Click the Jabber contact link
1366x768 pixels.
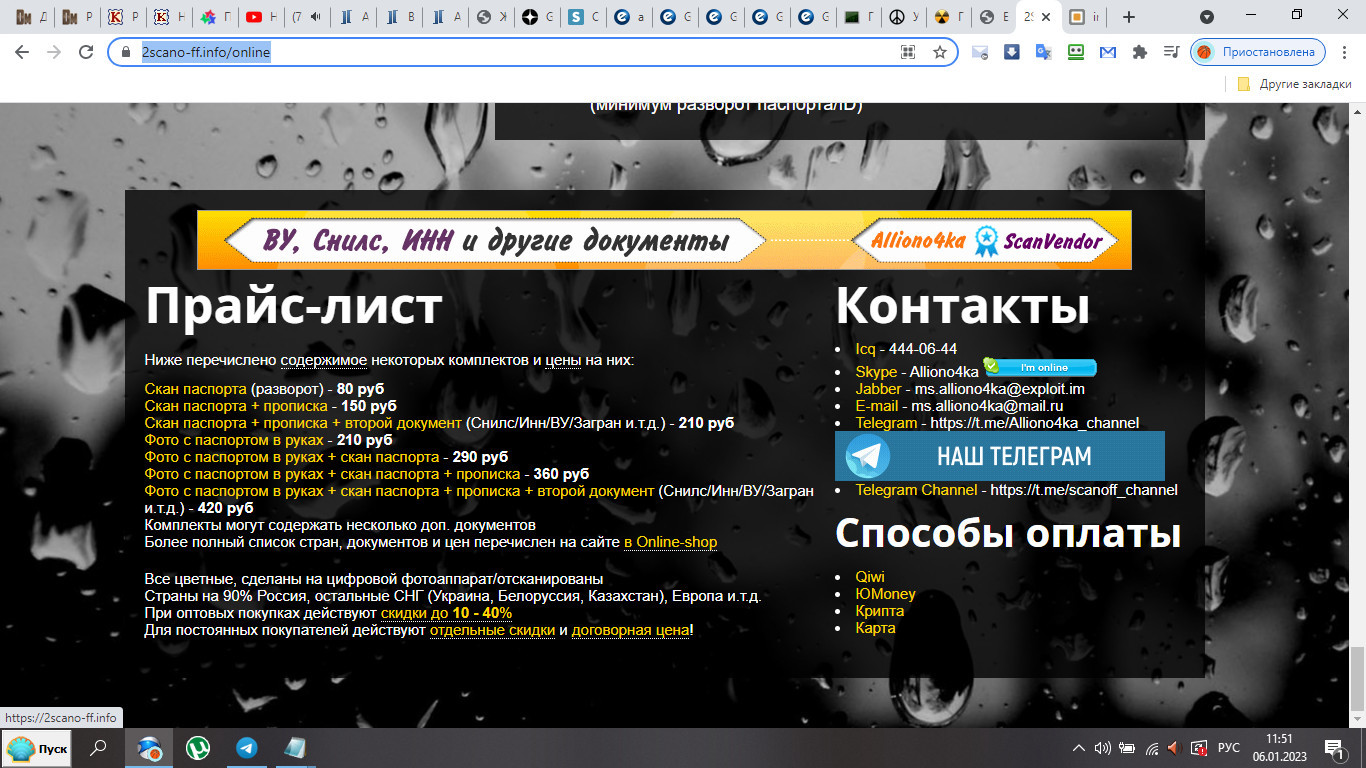click(879, 389)
